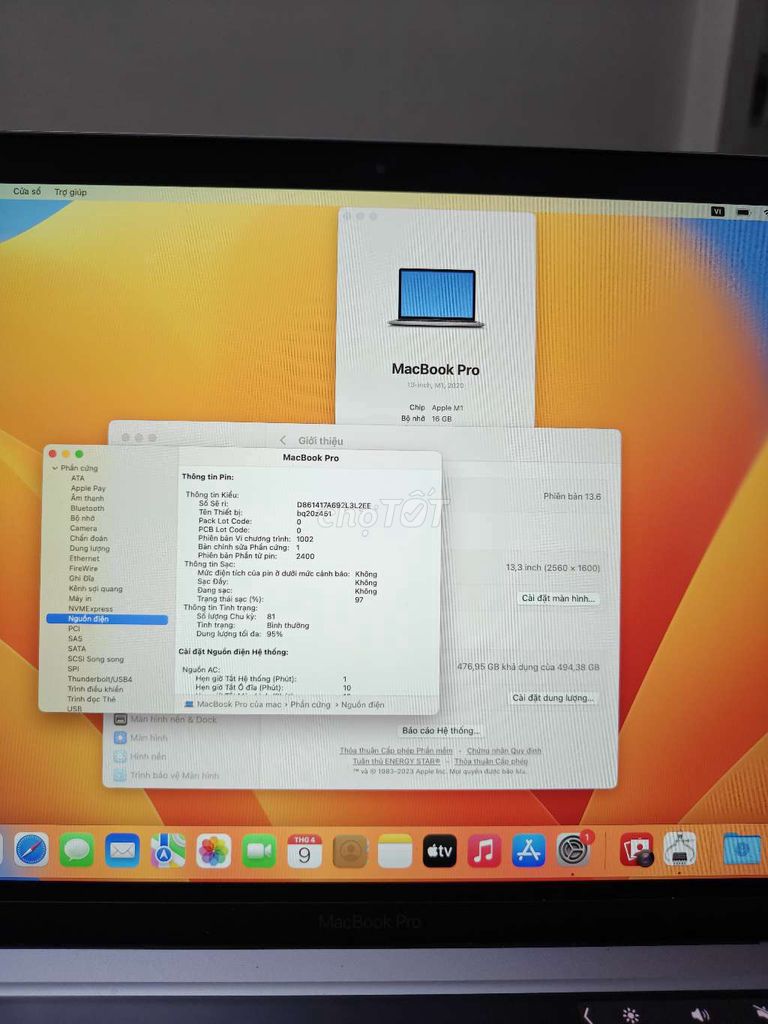Click the Màn hình nền & Dock icon
The image size is (768, 1024).
coord(120,719)
